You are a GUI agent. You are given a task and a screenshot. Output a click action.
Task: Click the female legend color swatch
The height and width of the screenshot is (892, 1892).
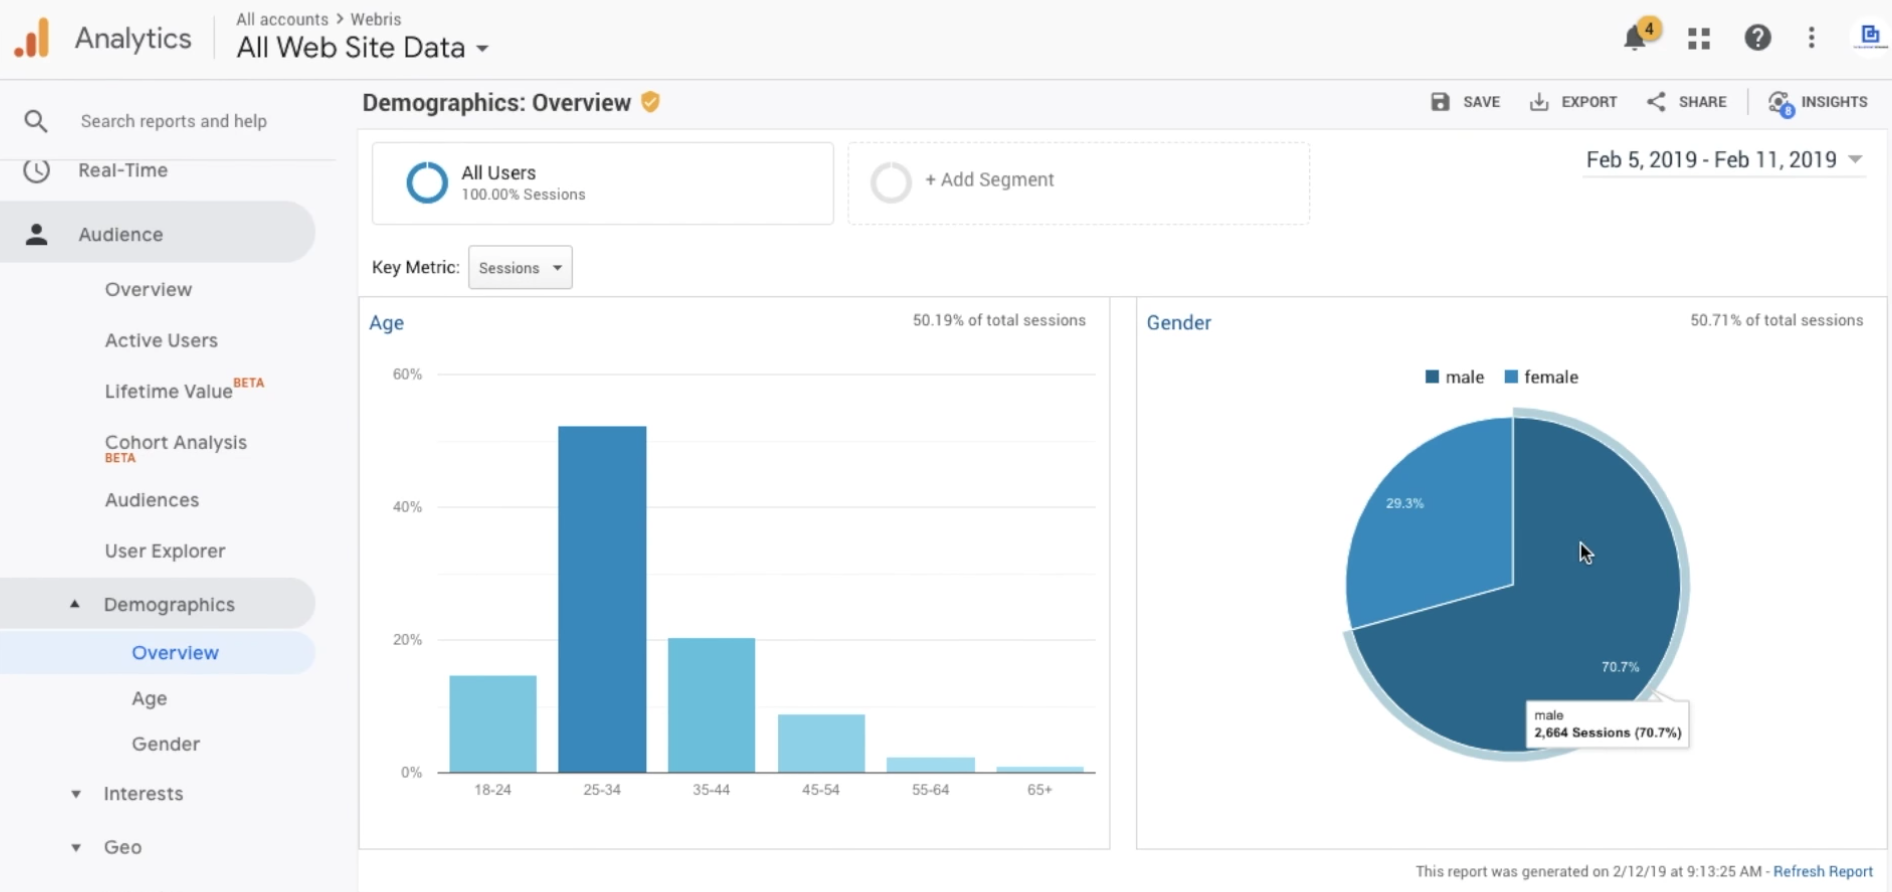(x=1511, y=377)
